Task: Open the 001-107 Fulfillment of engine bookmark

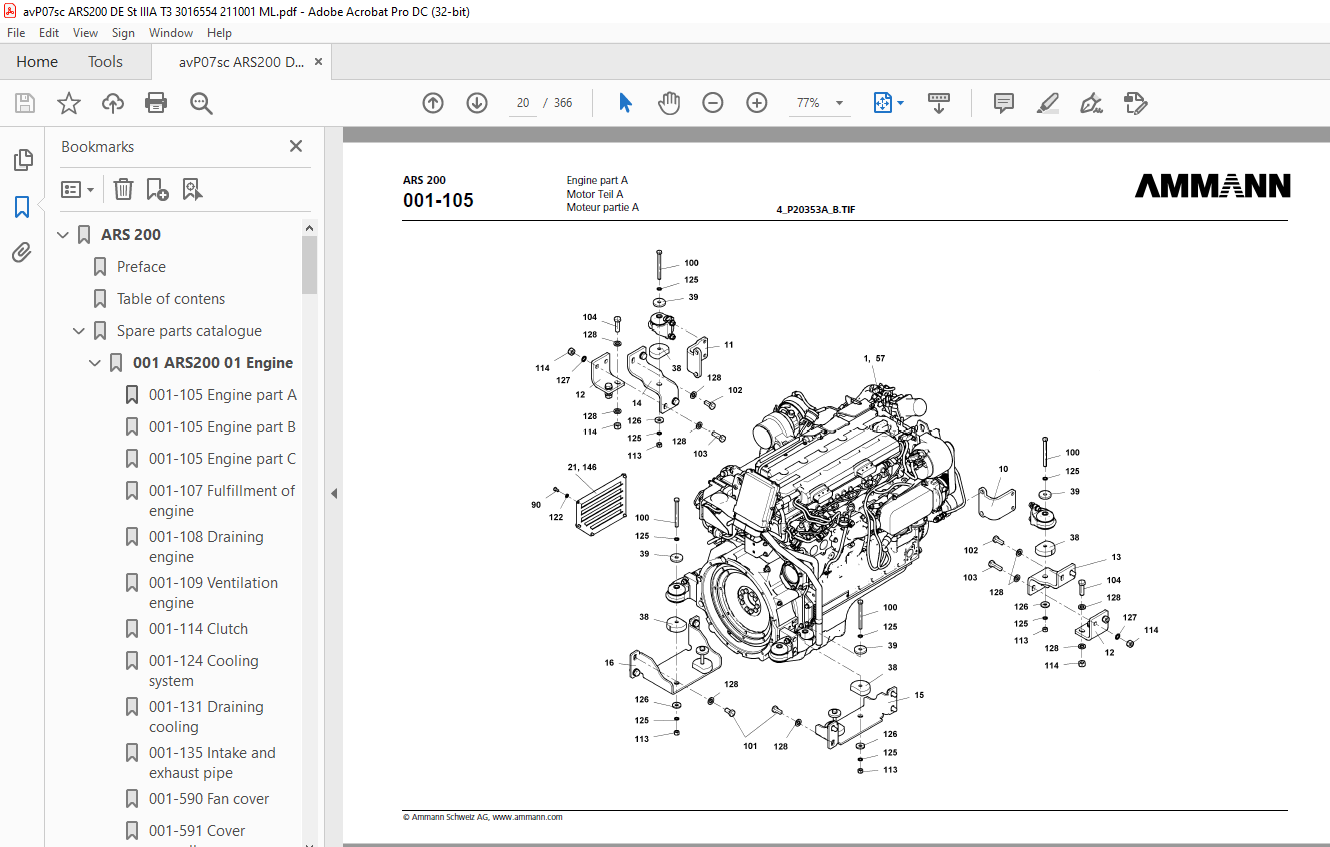Action: (x=222, y=501)
